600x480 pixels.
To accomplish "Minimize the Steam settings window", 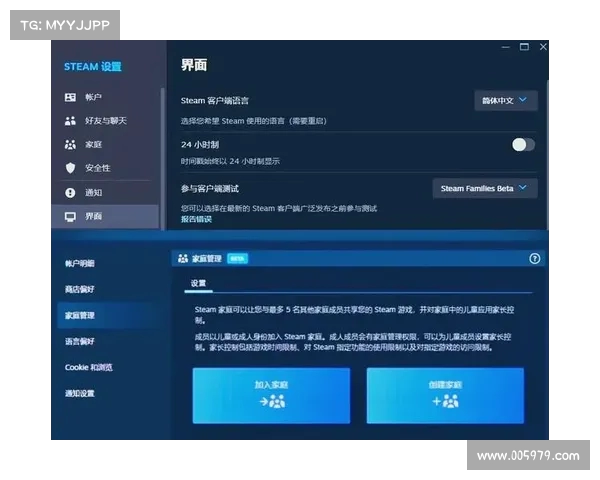I will (506, 47).
